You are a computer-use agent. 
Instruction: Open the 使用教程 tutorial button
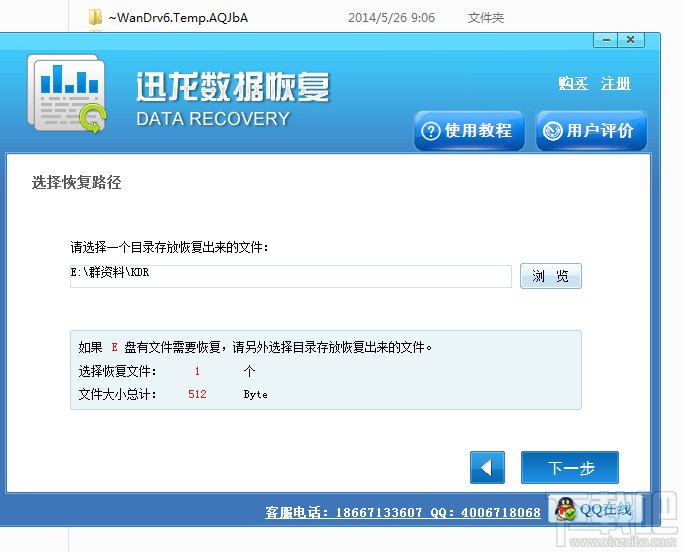pyautogui.click(x=469, y=131)
